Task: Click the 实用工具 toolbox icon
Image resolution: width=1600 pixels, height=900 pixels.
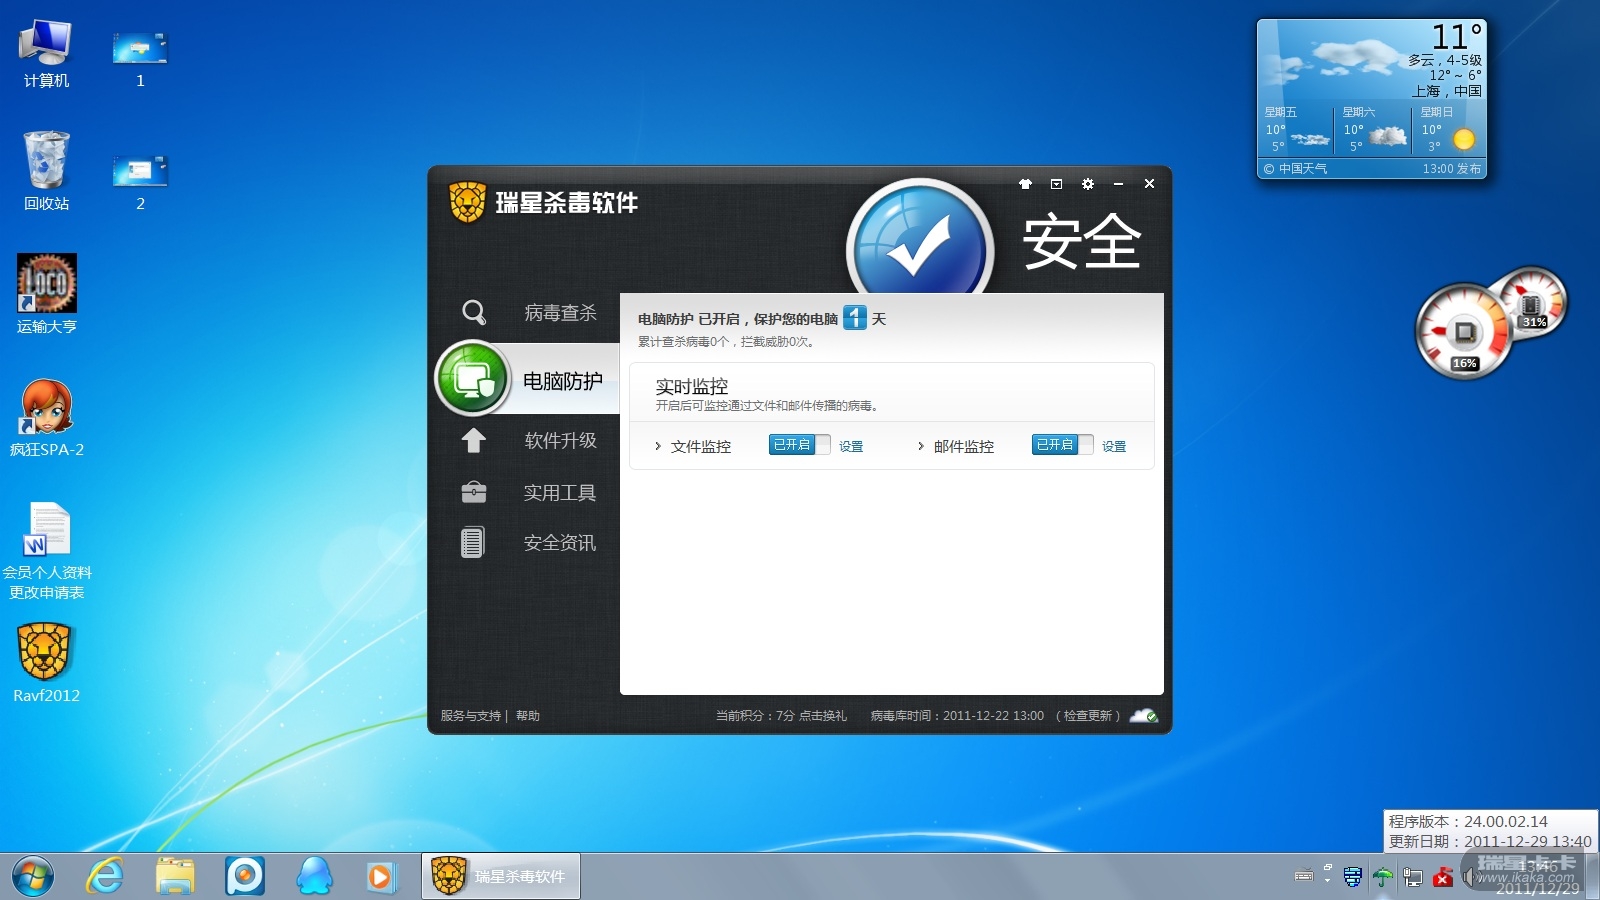Action: coord(473,492)
